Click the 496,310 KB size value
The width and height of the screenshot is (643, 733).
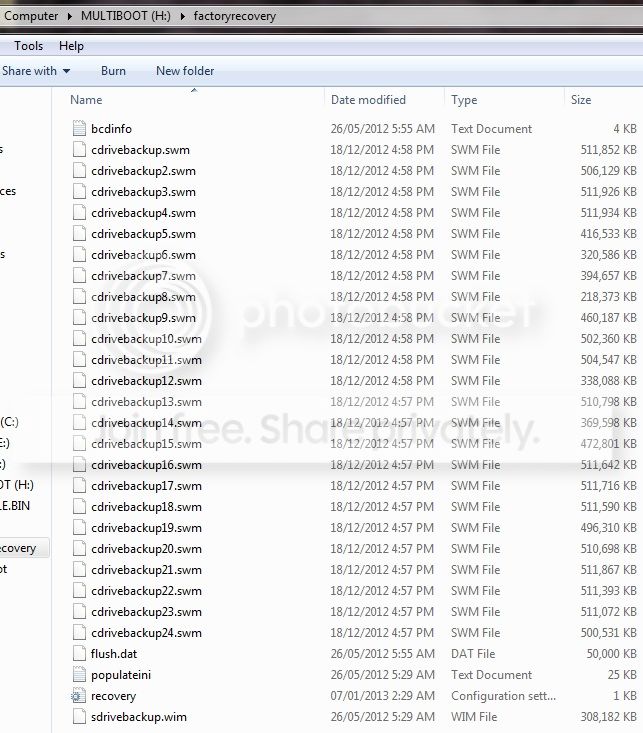click(x=608, y=528)
